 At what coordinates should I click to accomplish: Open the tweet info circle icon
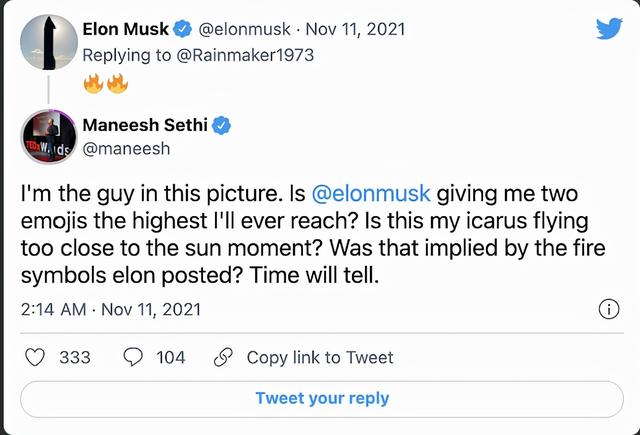pos(608,310)
